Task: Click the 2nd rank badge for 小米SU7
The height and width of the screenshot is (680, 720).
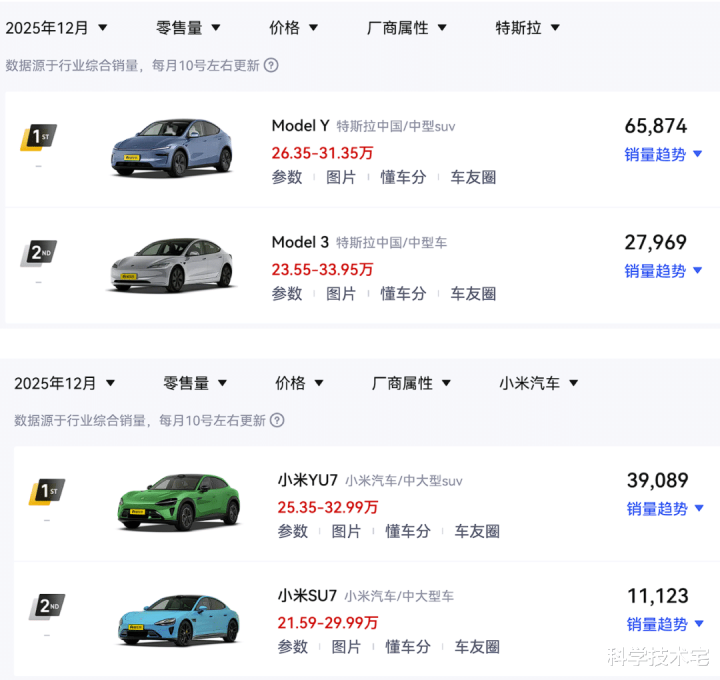Action: point(46,606)
